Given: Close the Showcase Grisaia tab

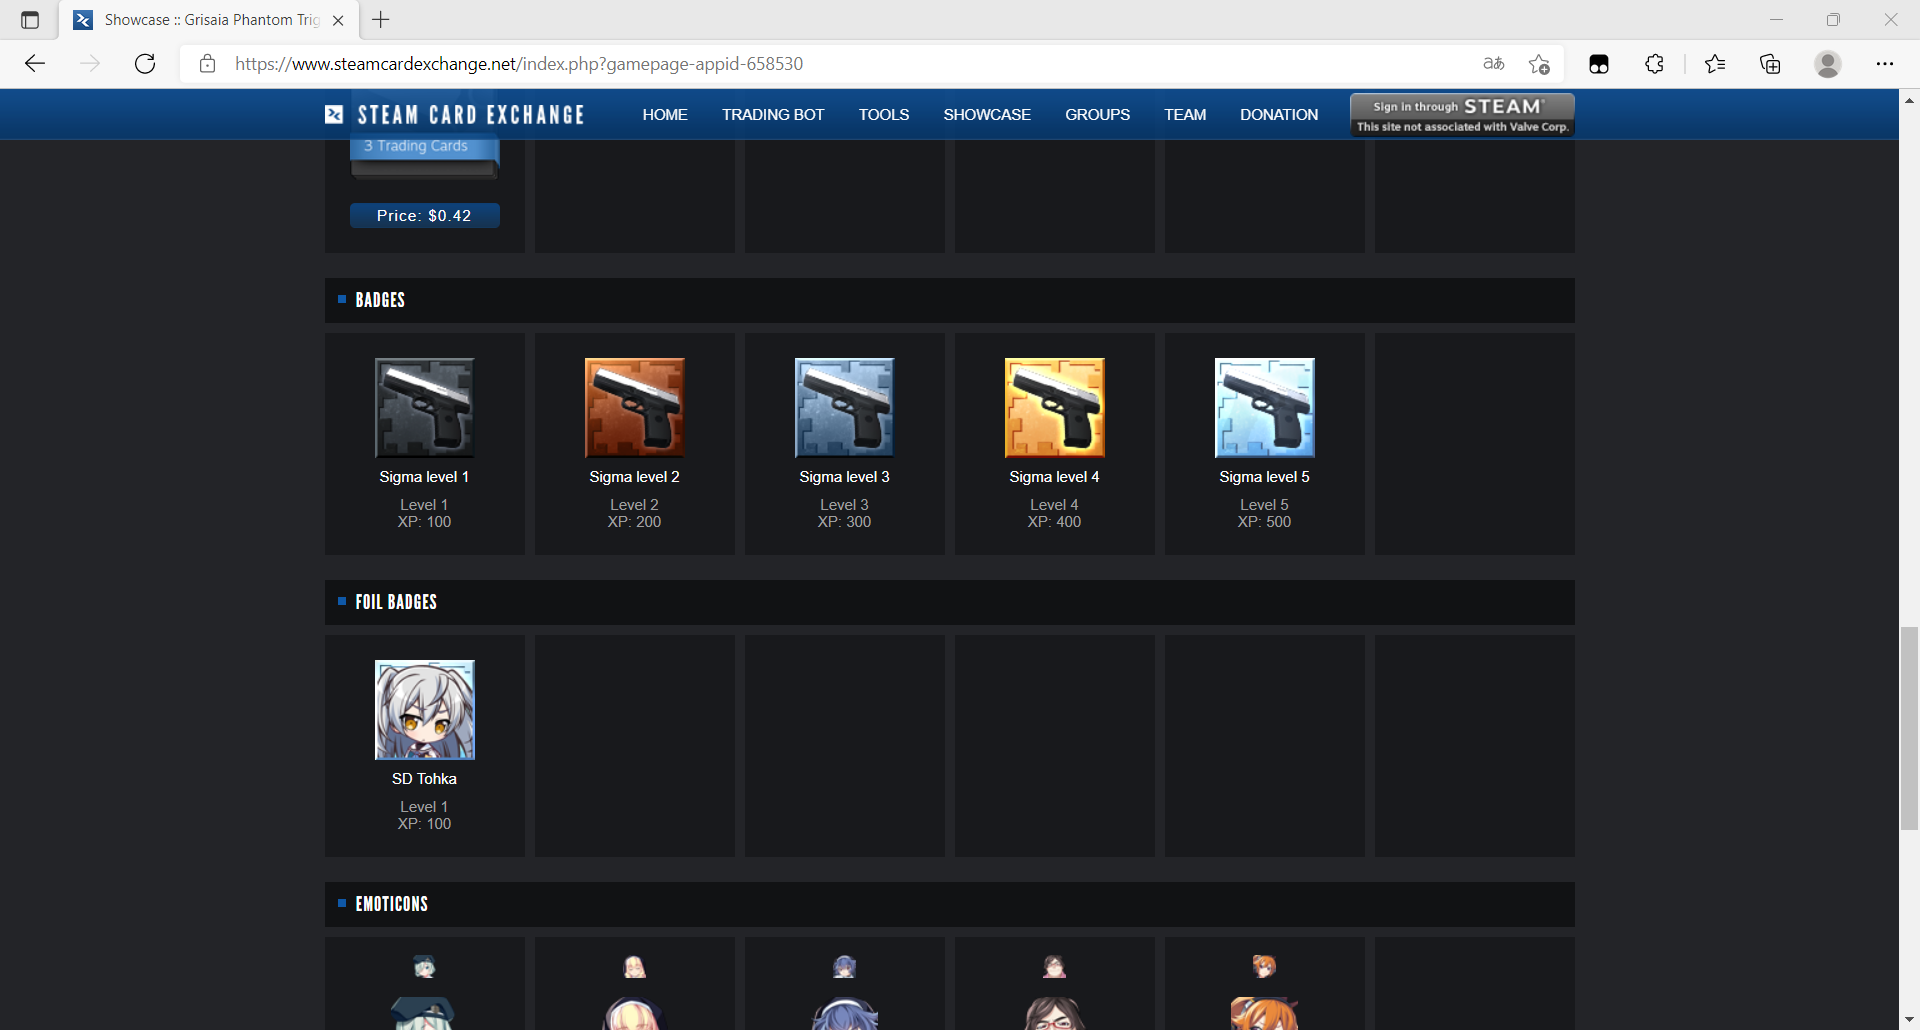Looking at the screenshot, I should point(338,20).
